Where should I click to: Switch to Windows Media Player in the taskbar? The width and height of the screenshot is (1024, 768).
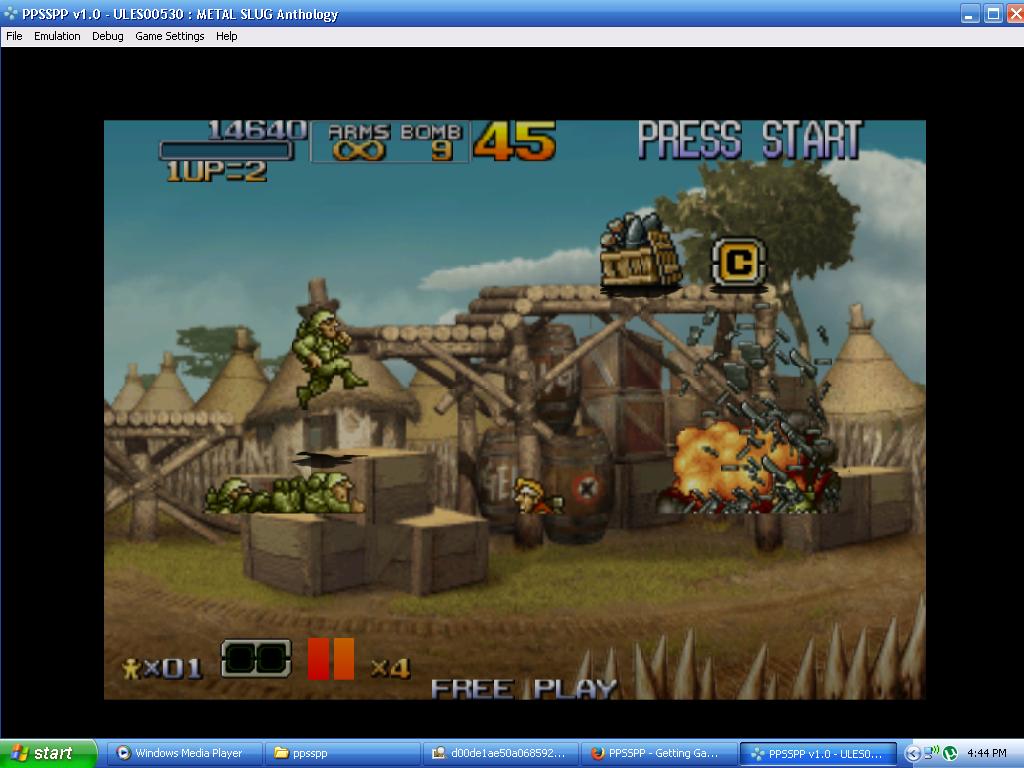[185, 753]
